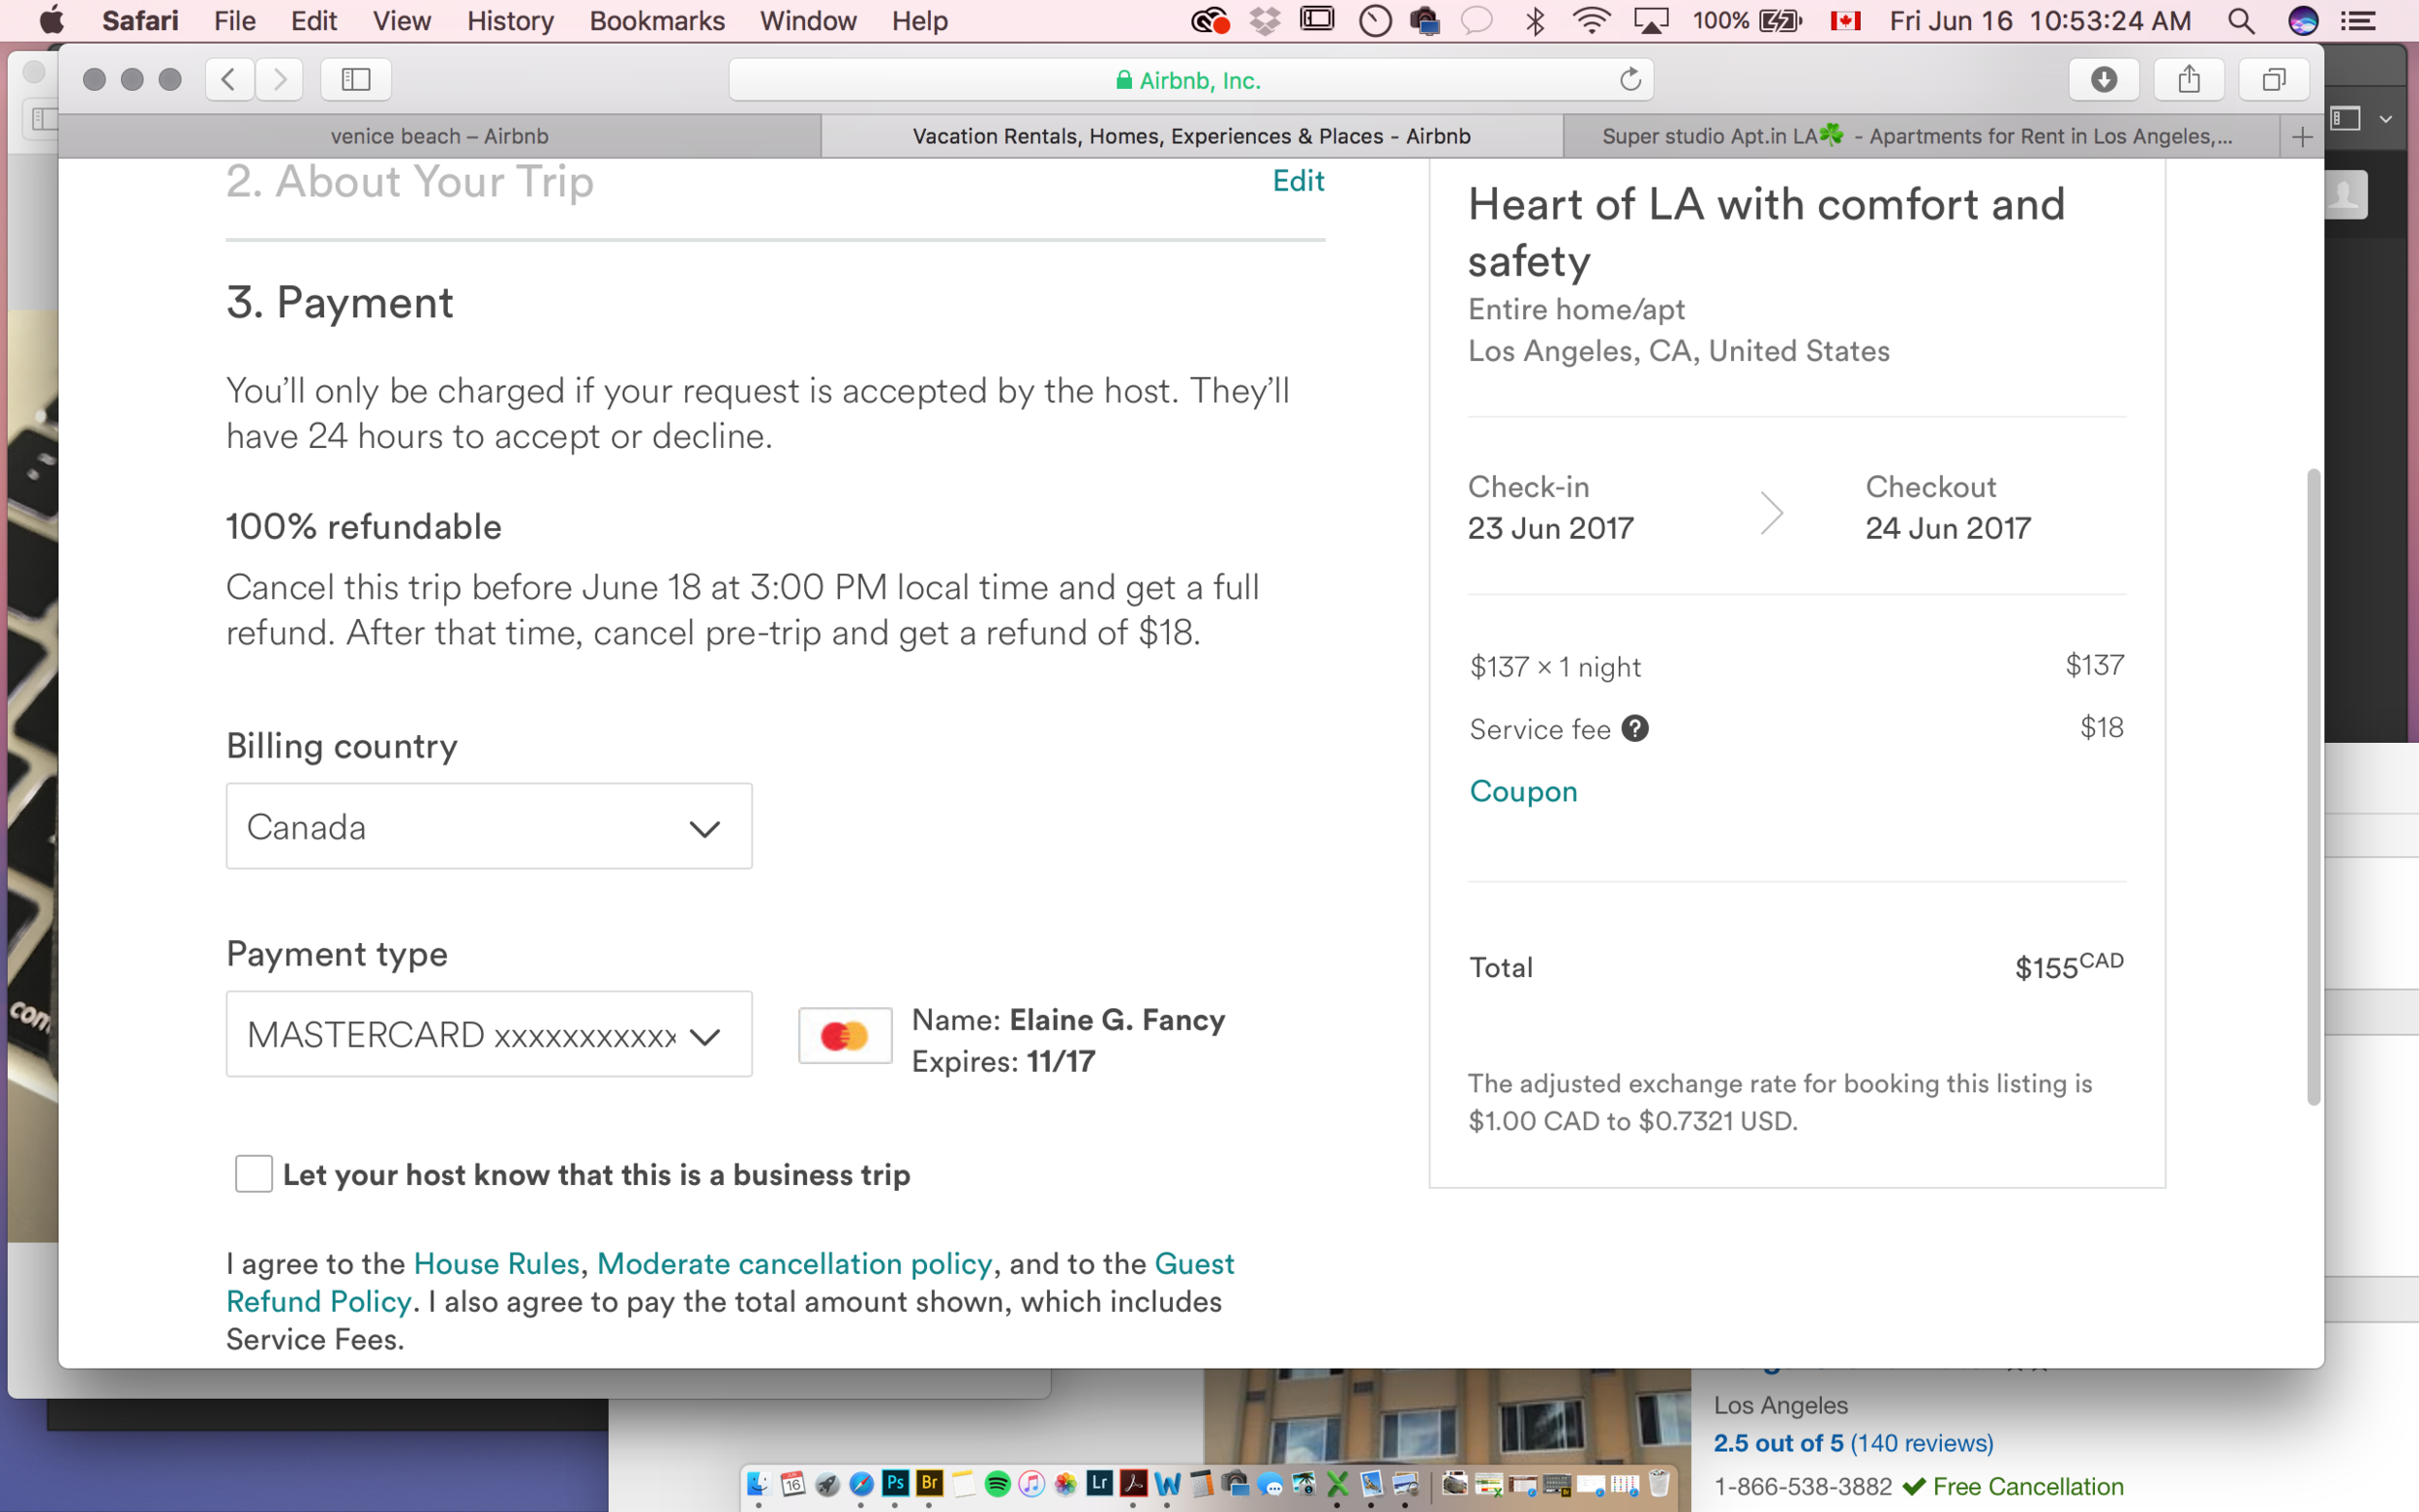
Task: Open the Guest Refund Policy link
Action: 730,1282
